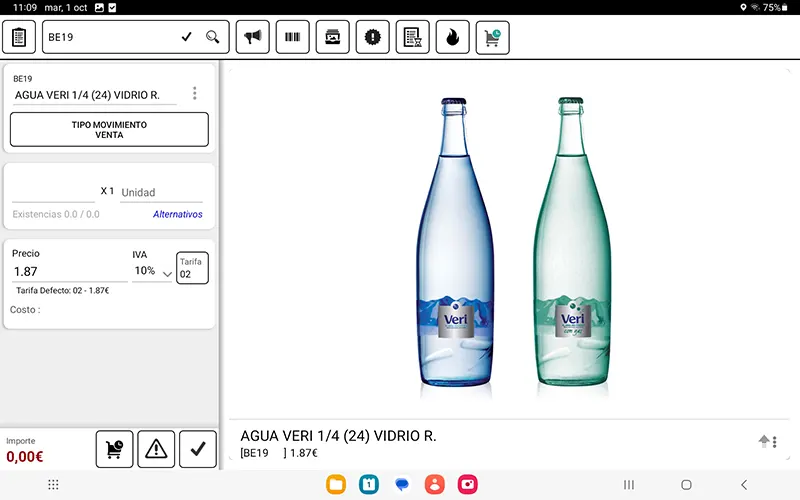The width and height of the screenshot is (800, 500).
Task: Expand the IVA 10% dropdown
Action: tap(152, 271)
